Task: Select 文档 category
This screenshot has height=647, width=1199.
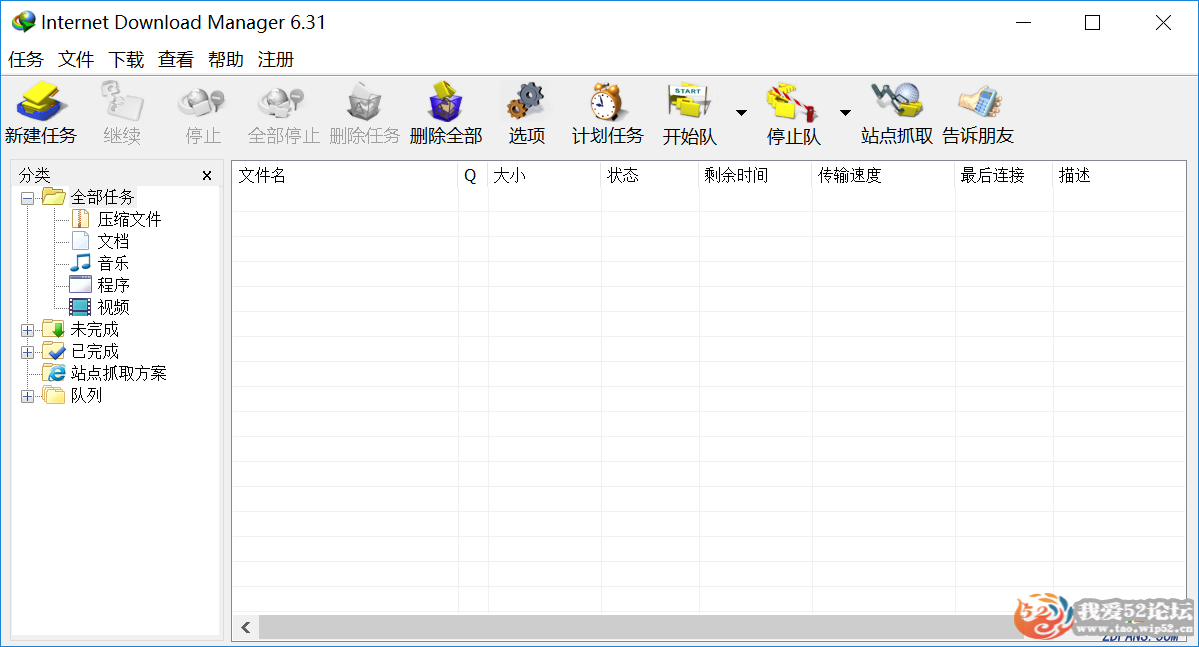Action: pos(113,242)
